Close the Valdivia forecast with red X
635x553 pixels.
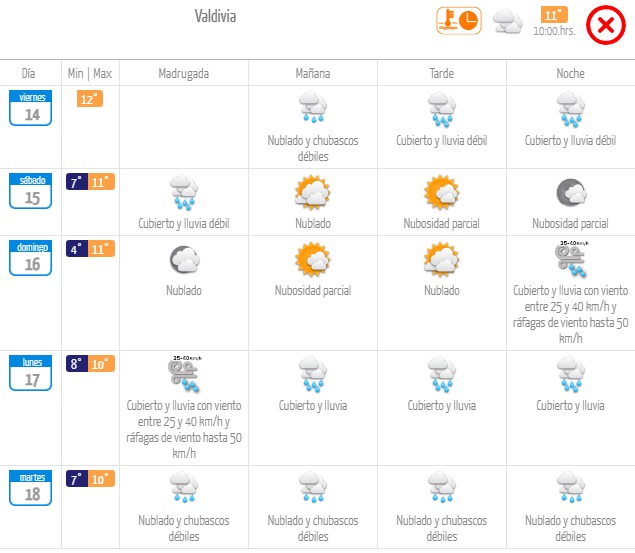point(606,25)
